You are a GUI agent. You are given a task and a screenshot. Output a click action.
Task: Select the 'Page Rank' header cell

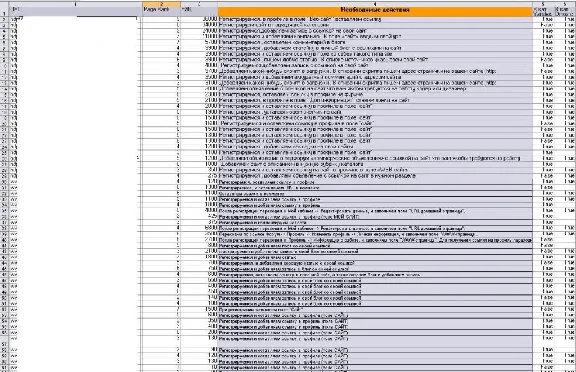pos(161,11)
